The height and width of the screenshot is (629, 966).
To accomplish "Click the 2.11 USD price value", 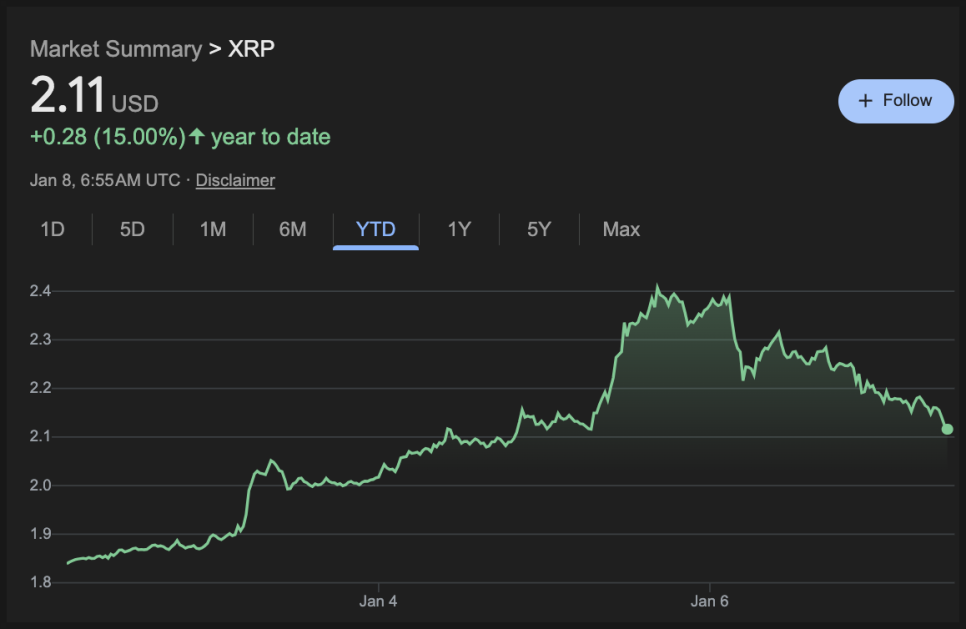I will pos(68,97).
